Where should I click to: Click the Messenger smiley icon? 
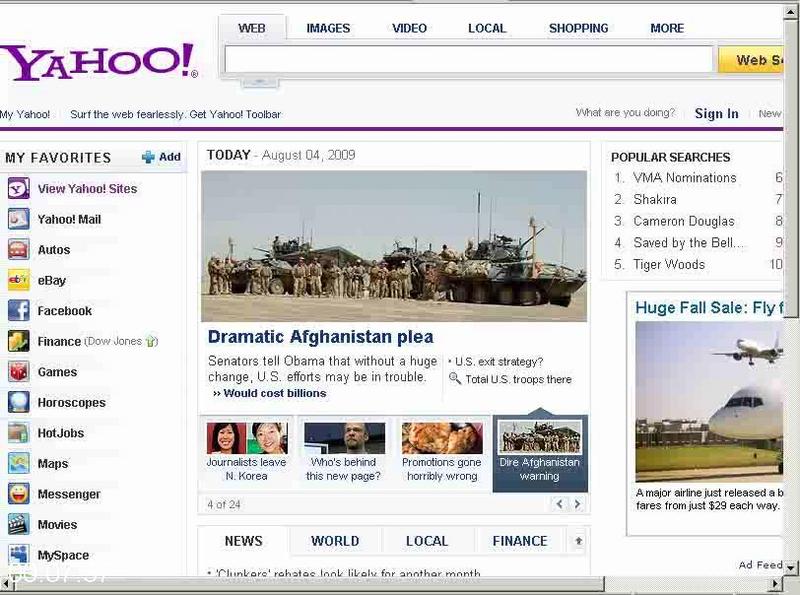[18, 494]
